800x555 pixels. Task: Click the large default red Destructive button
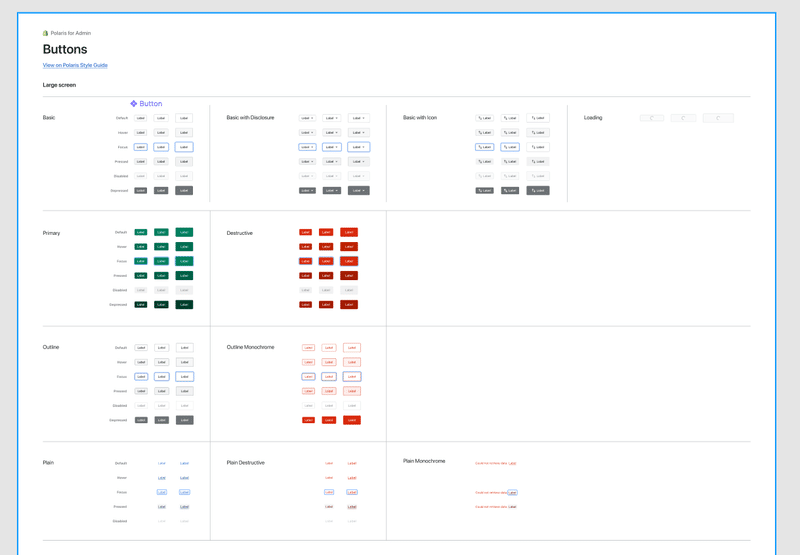tap(349, 232)
